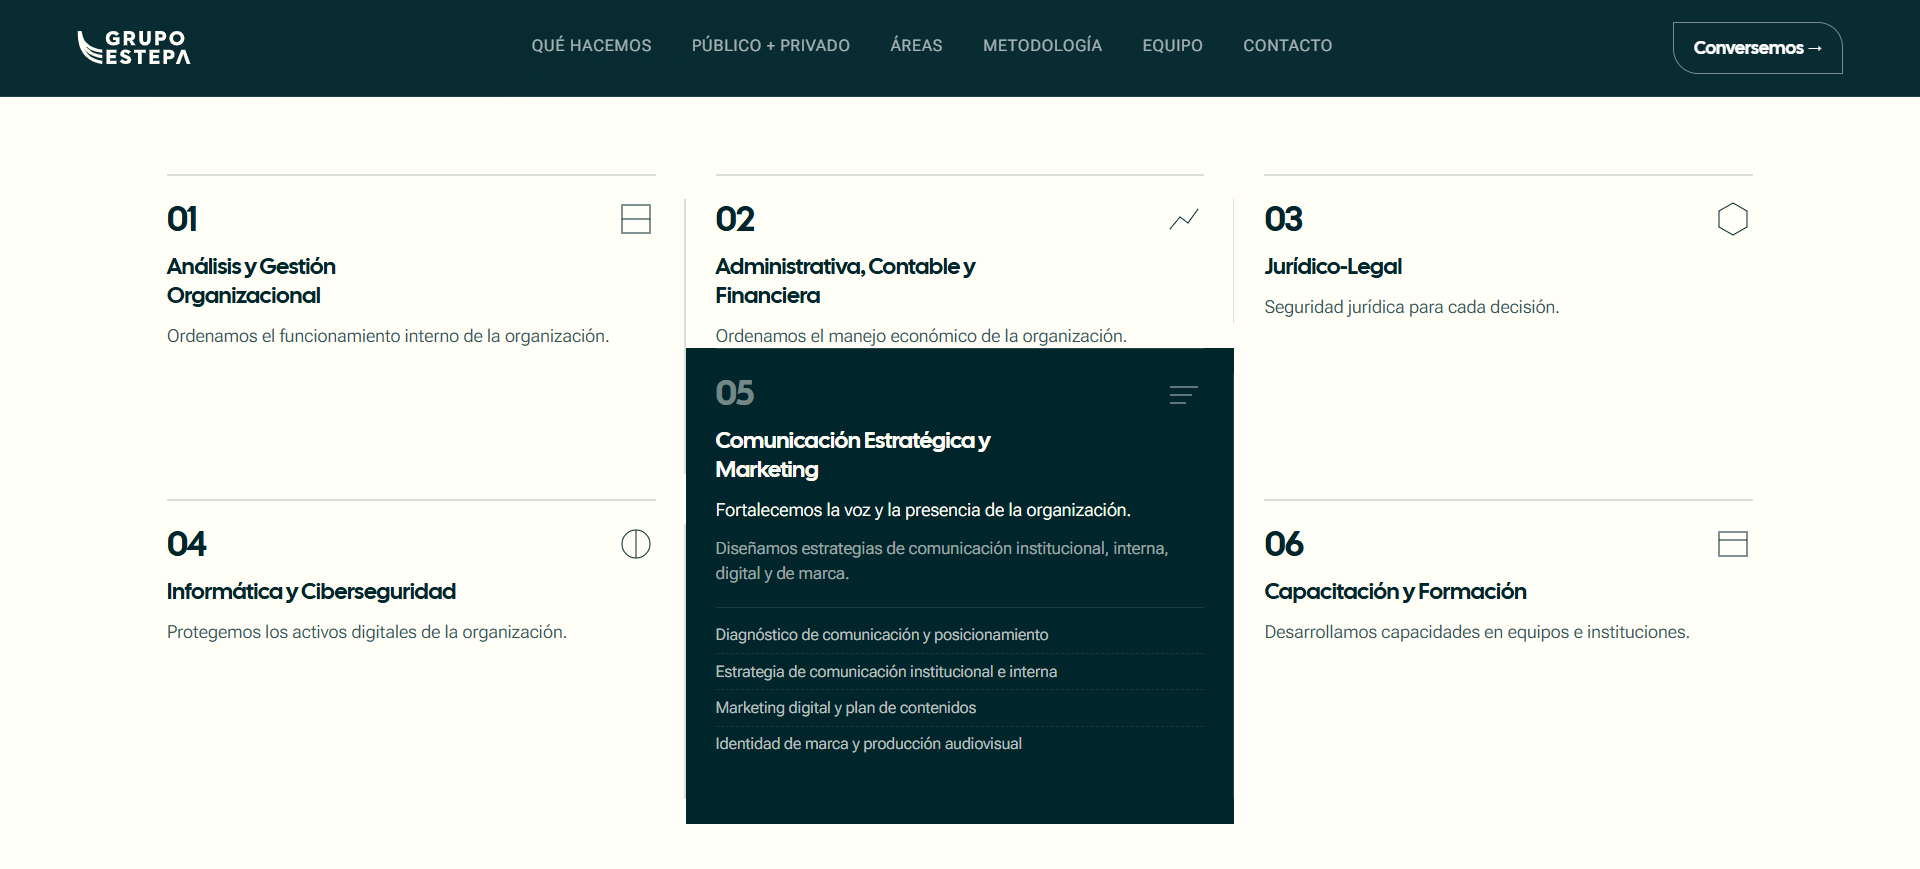Select 'Estrategia de comunicación institucional e interna'
The image size is (1920, 869).
886,672
